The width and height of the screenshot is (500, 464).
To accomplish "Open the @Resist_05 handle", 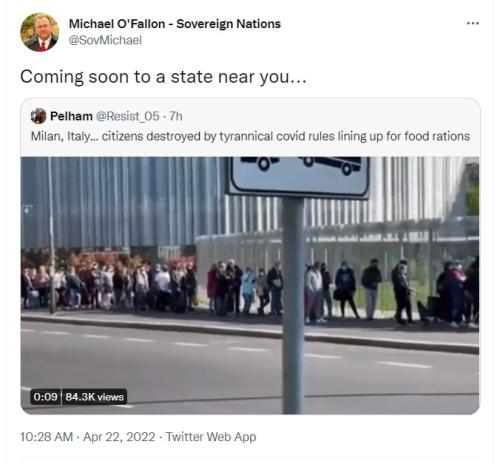I will pyautogui.click(x=128, y=116).
